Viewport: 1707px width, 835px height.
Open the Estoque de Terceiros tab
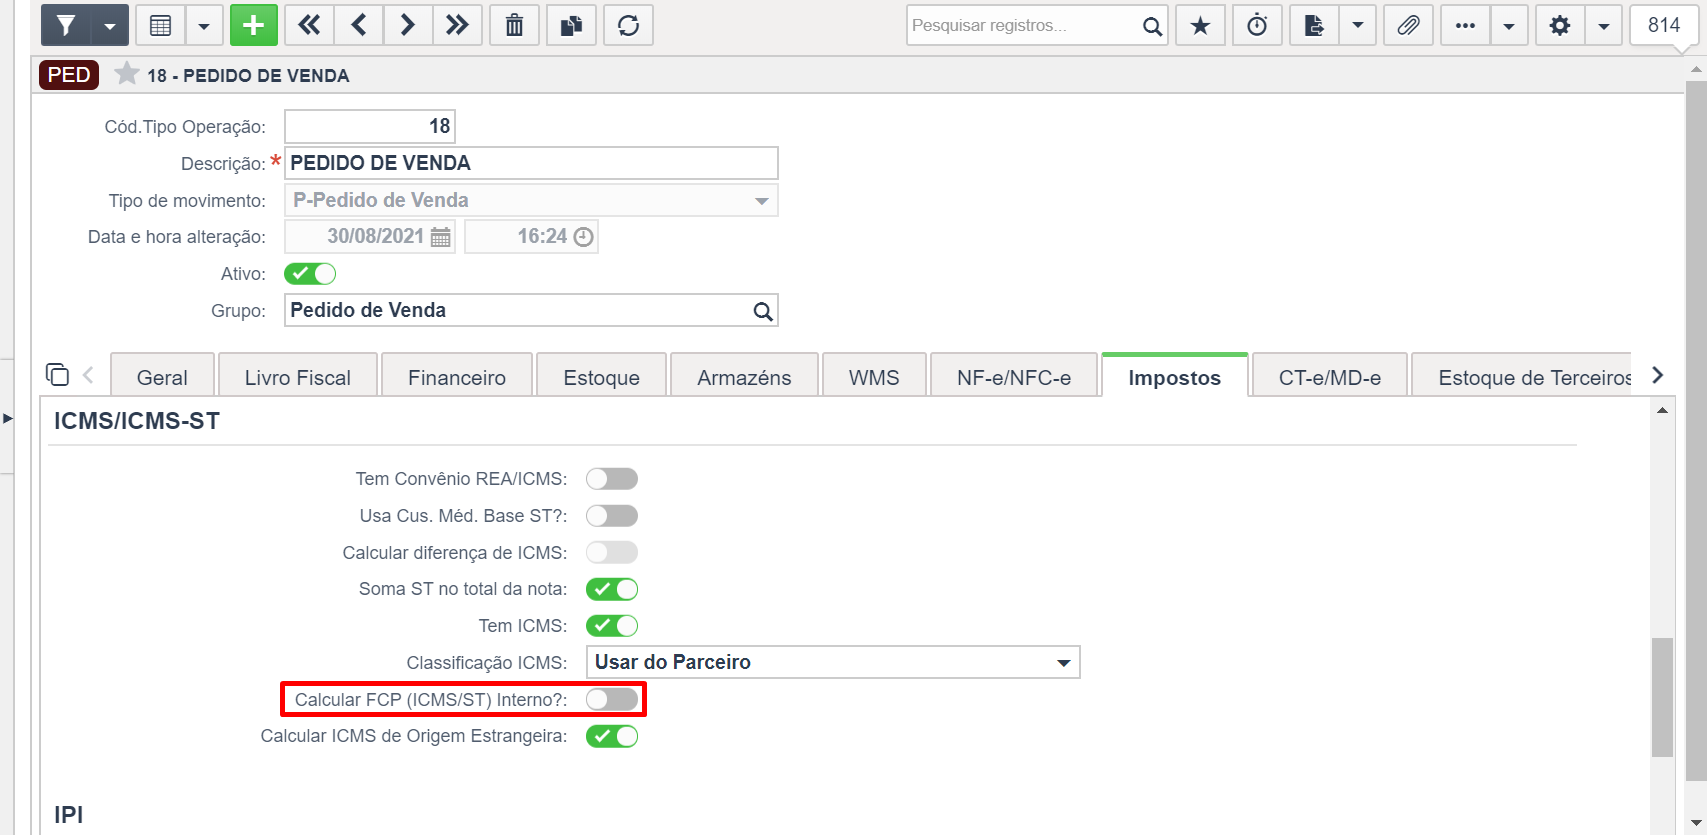point(1522,377)
